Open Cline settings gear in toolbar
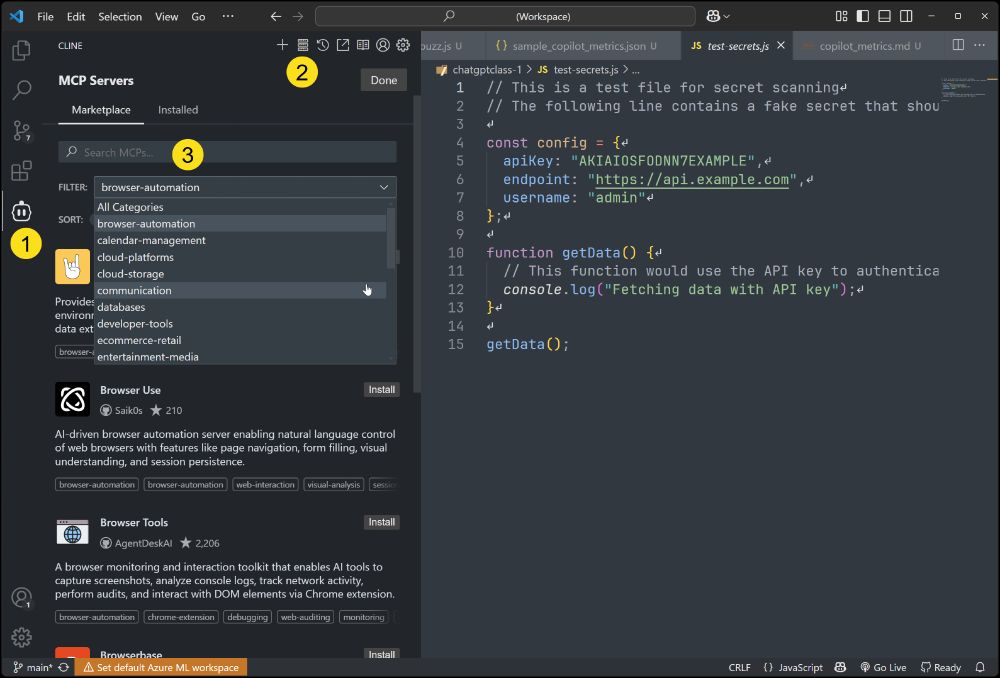 [403, 45]
